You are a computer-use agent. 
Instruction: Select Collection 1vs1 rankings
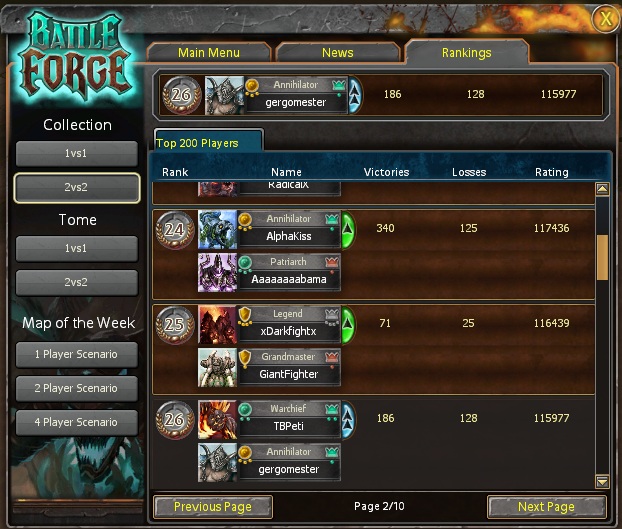tap(77, 153)
